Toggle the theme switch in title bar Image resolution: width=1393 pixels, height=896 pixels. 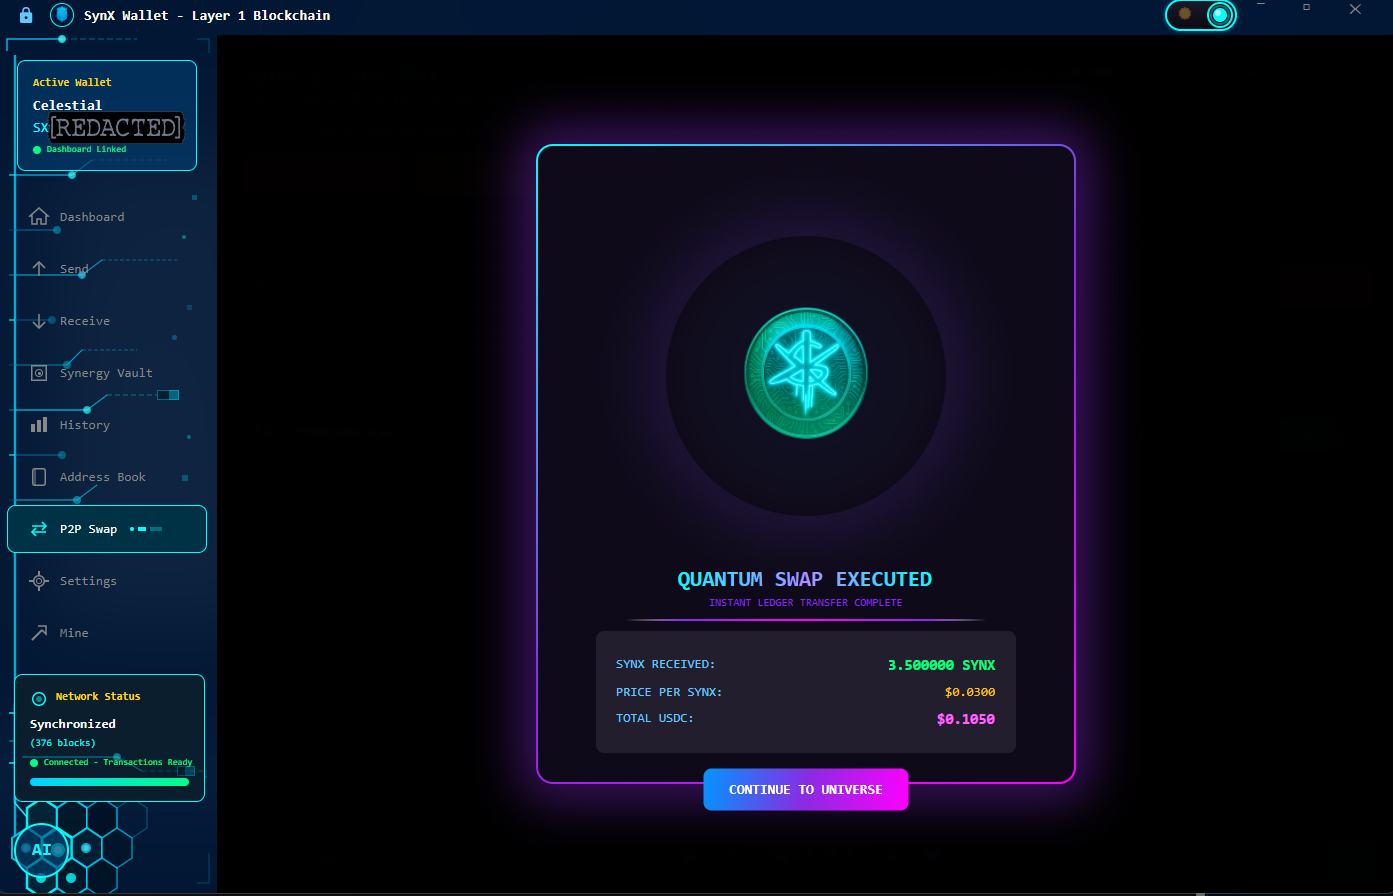tap(1201, 14)
